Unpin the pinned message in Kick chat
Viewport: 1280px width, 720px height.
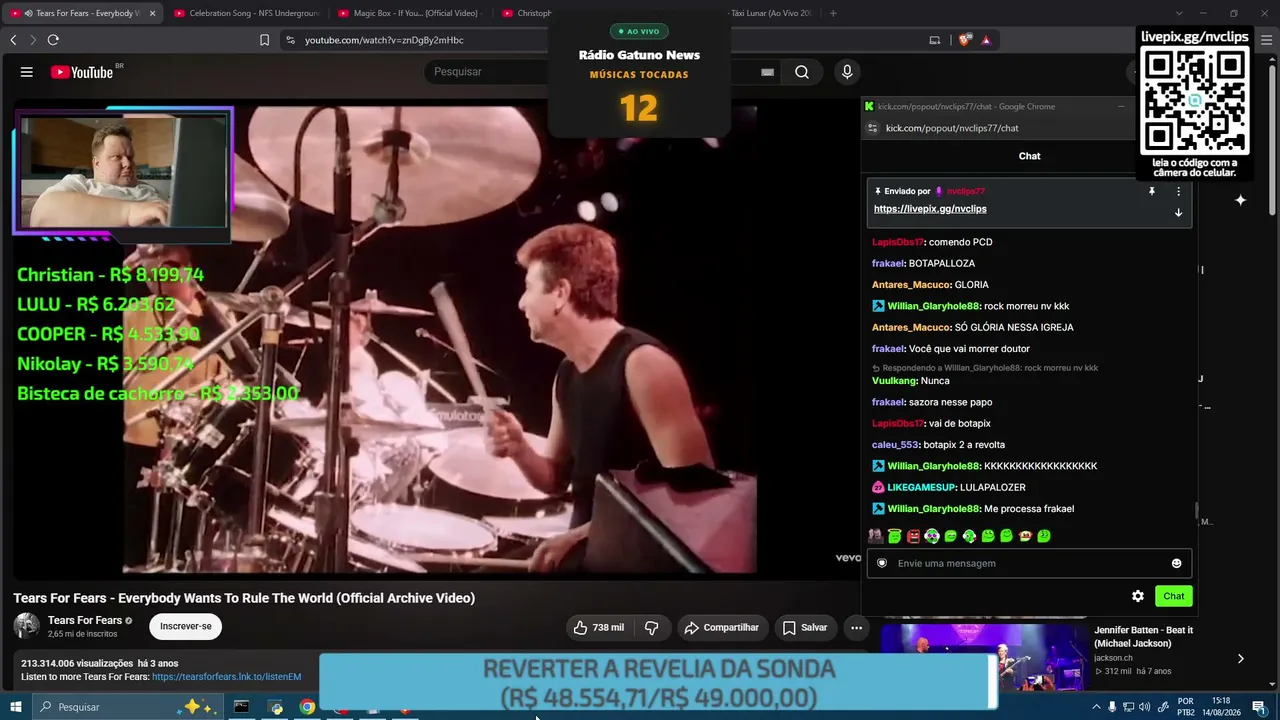[1152, 191]
